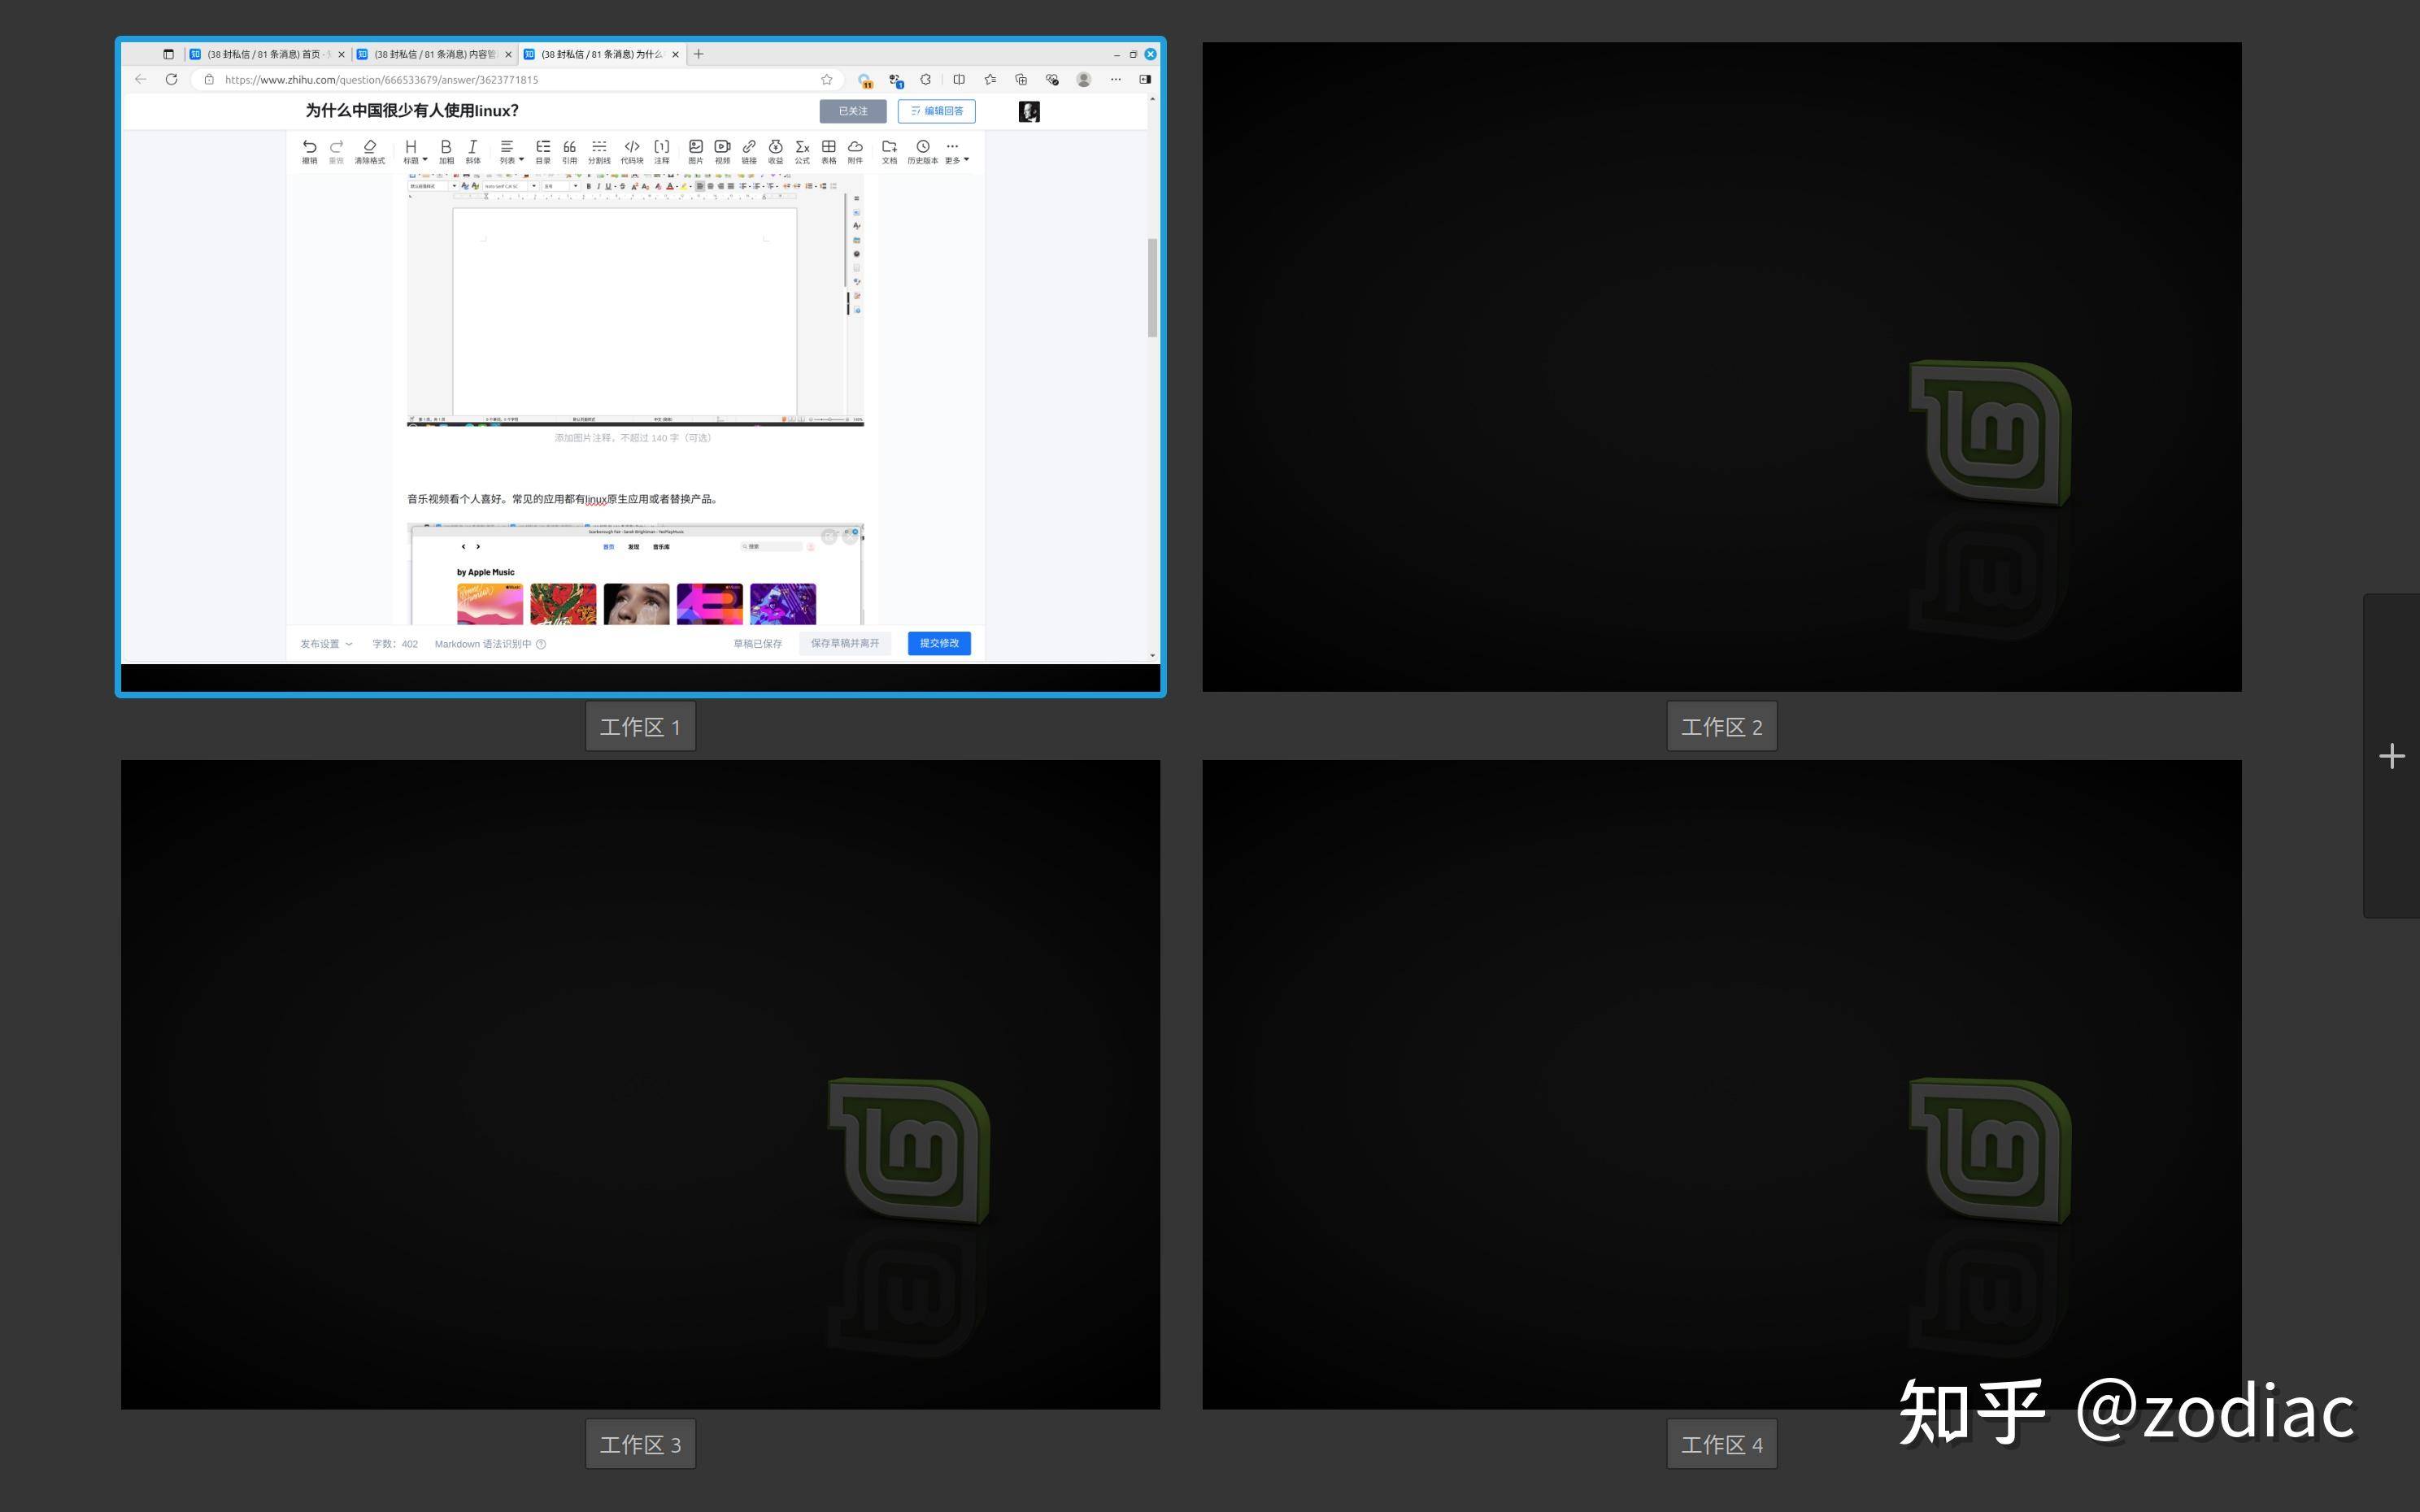
Task: Click the 已关注 followed button
Action: pyautogui.click(x=853, y=111)
